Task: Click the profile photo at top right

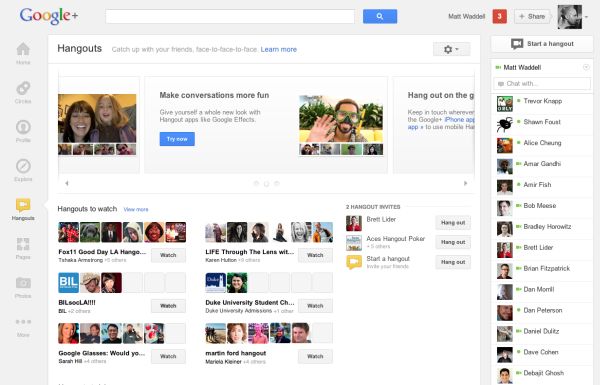Action: tap(569, 16)
